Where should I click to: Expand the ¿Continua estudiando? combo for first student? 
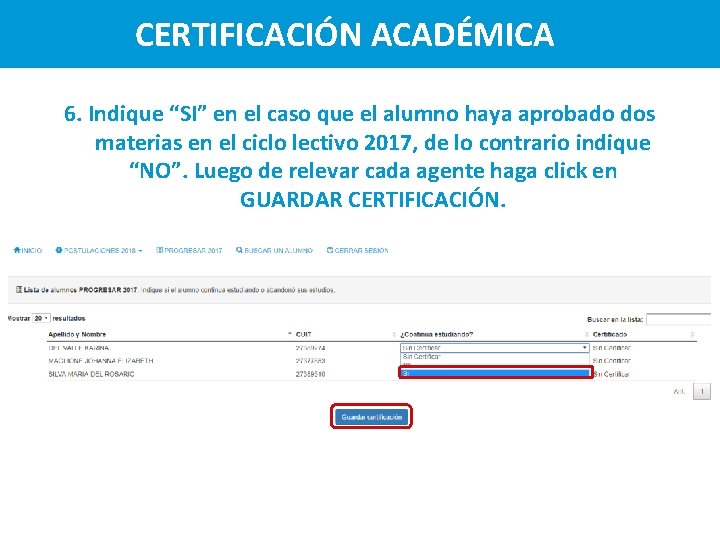pyautogui.click(x=495, y=348)
